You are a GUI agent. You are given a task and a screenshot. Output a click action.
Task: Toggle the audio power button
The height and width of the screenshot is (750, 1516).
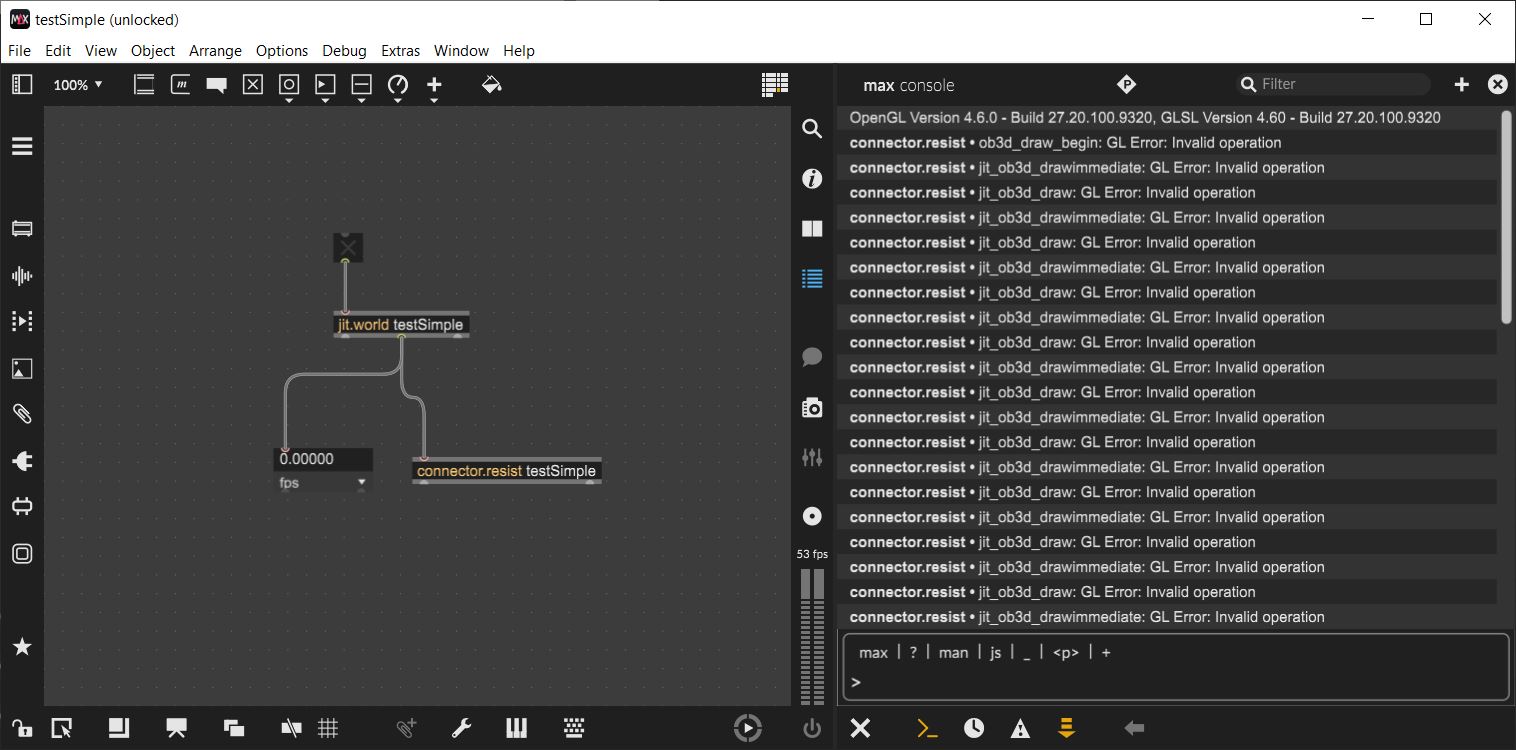click(x=812, y=728)
